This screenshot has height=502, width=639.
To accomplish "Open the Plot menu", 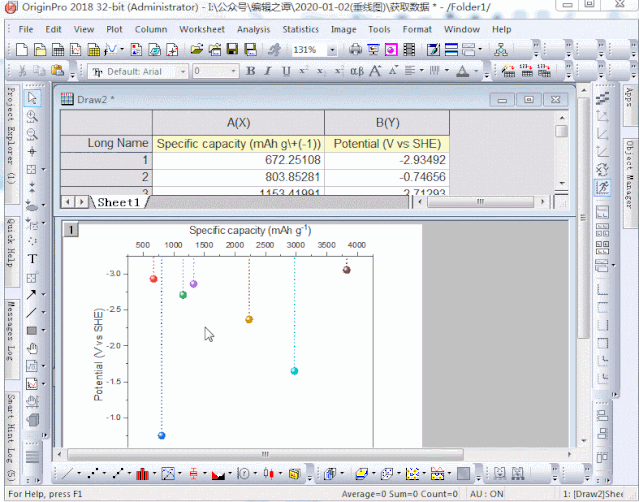I will point(116,29).
